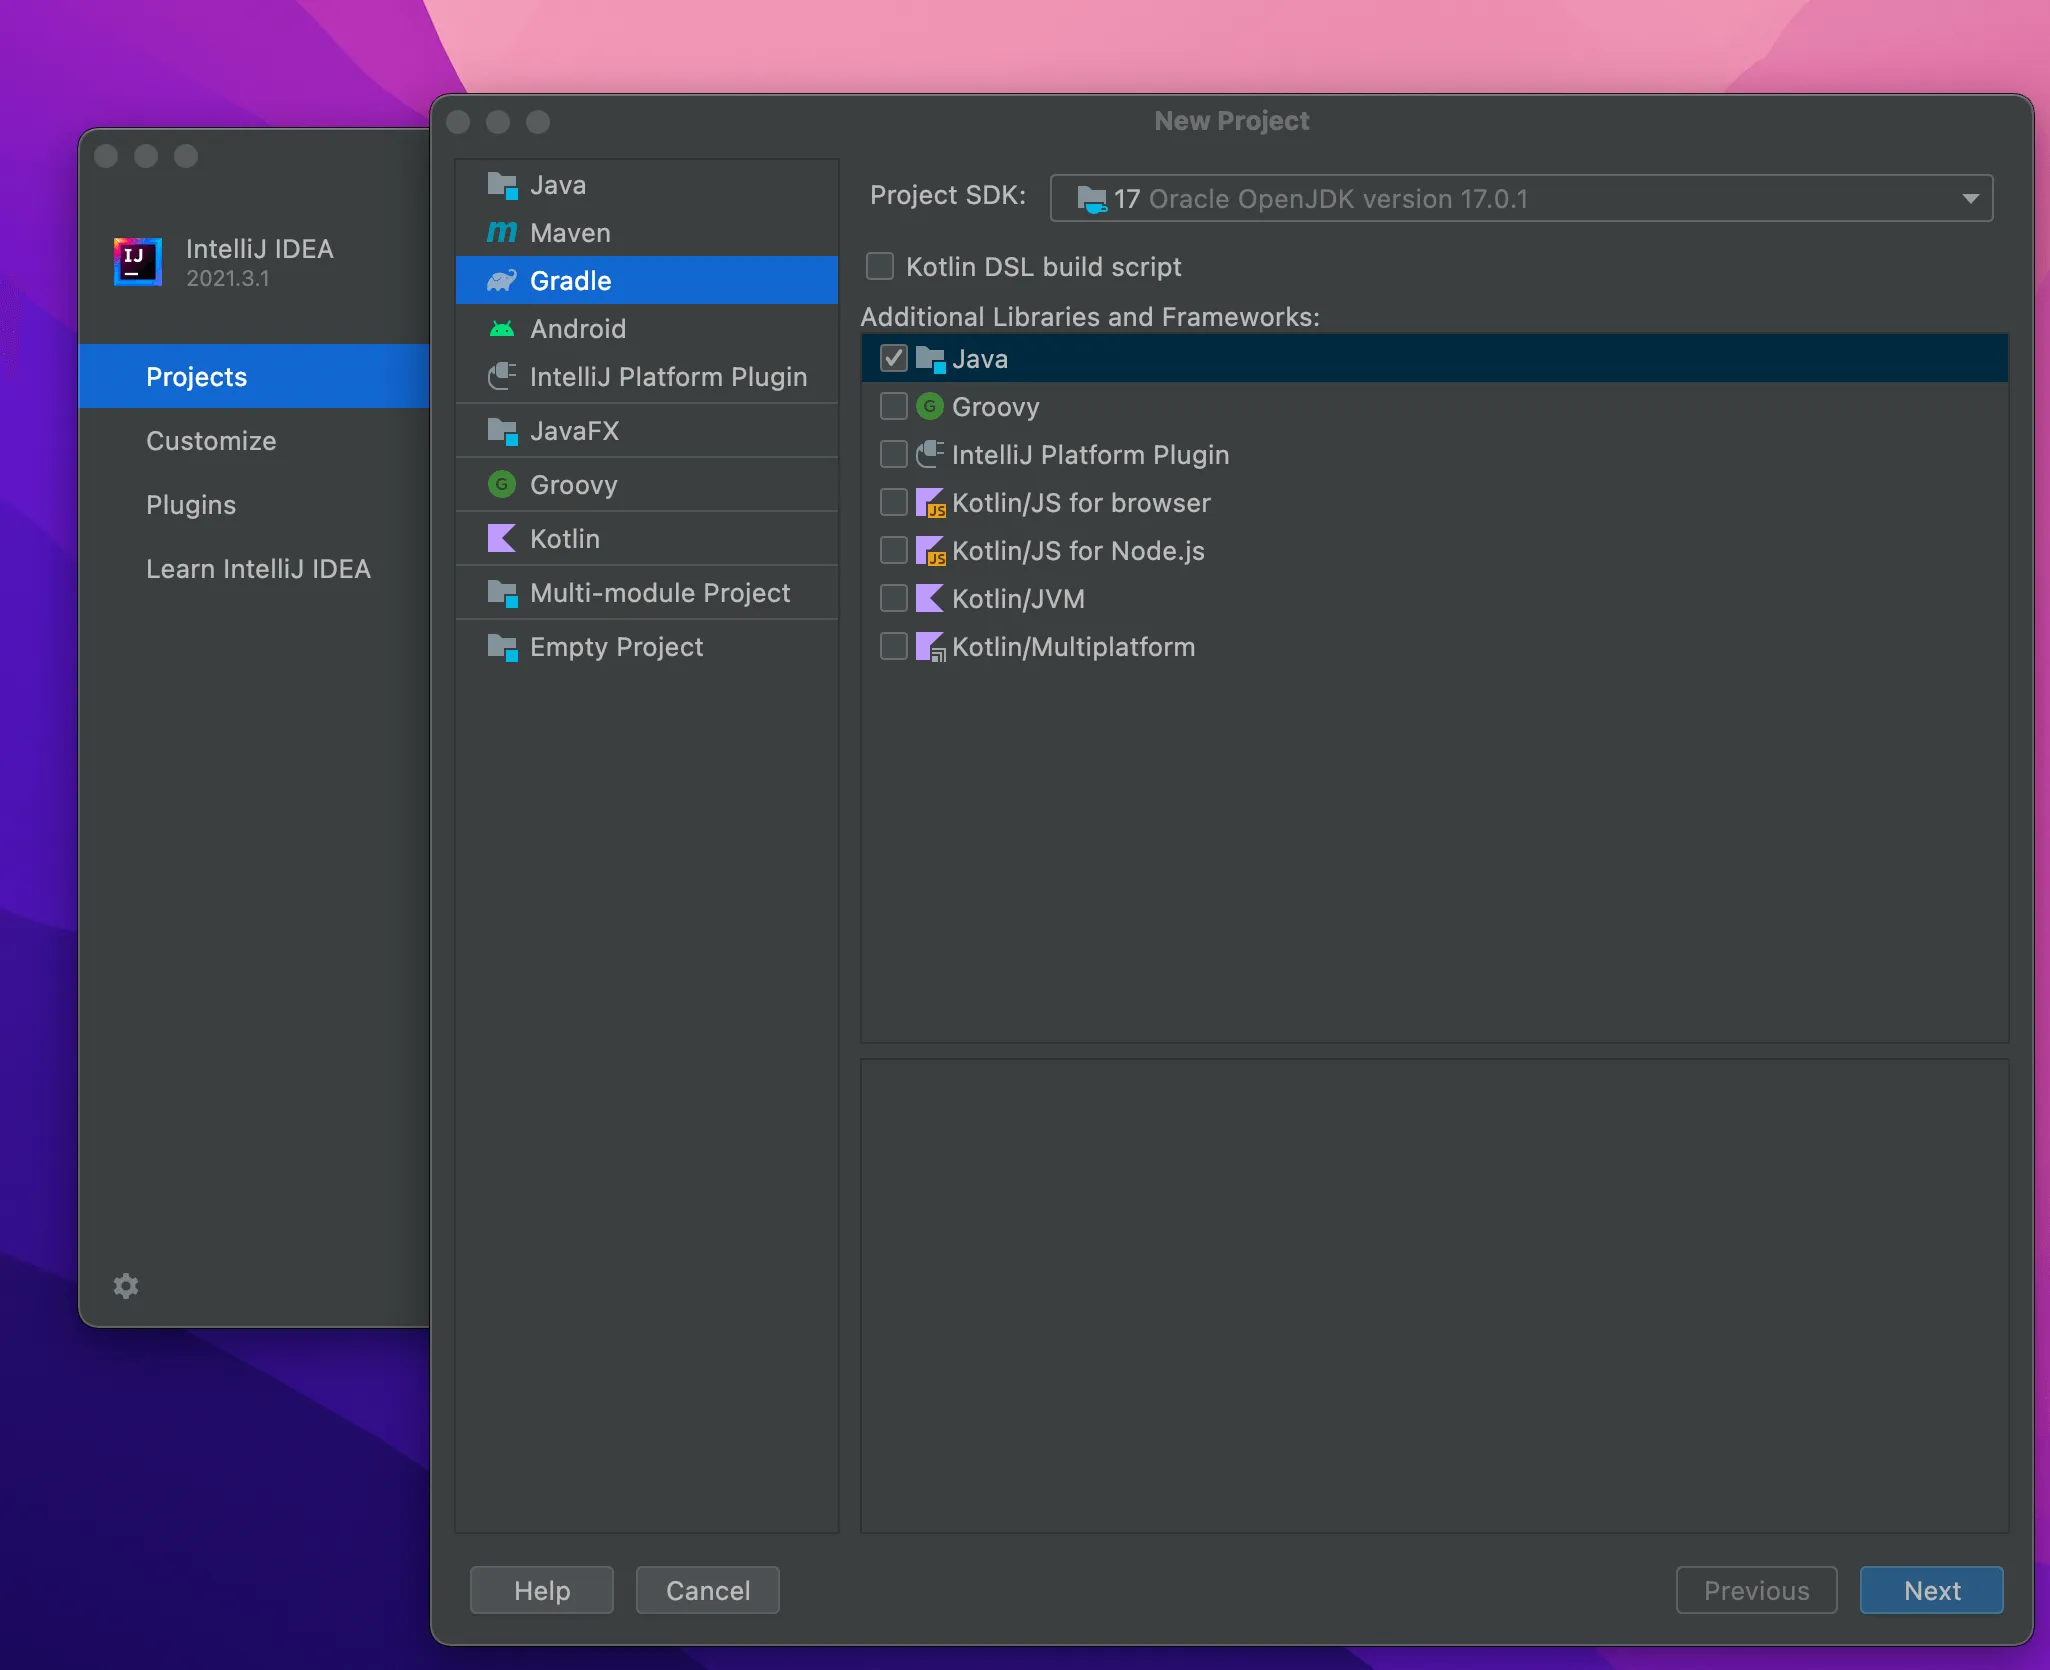The width and height of the screenshot is (2050, 1670).
Task: Open settings via the gear icon
Action: click(x=127, y=1285)
